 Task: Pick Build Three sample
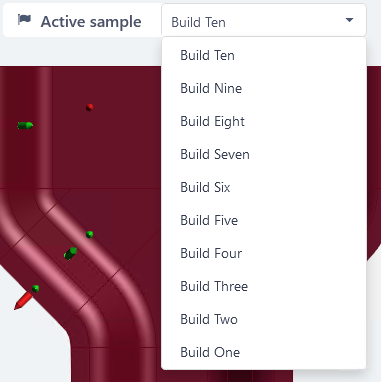point(263,286)
